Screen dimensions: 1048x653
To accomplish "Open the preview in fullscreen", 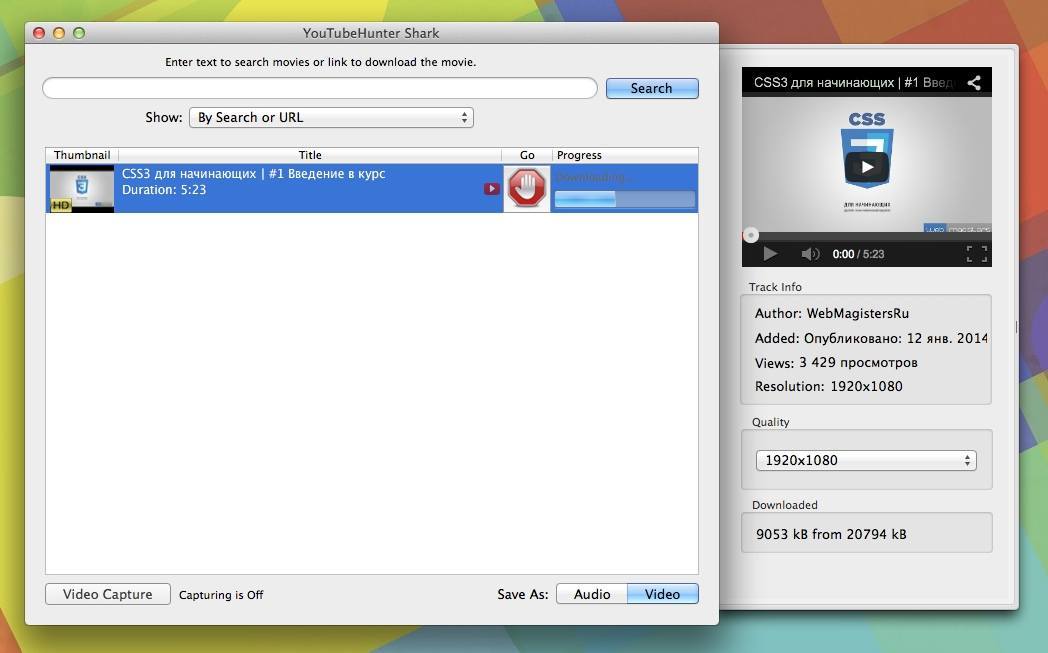I will pos(976,254).
